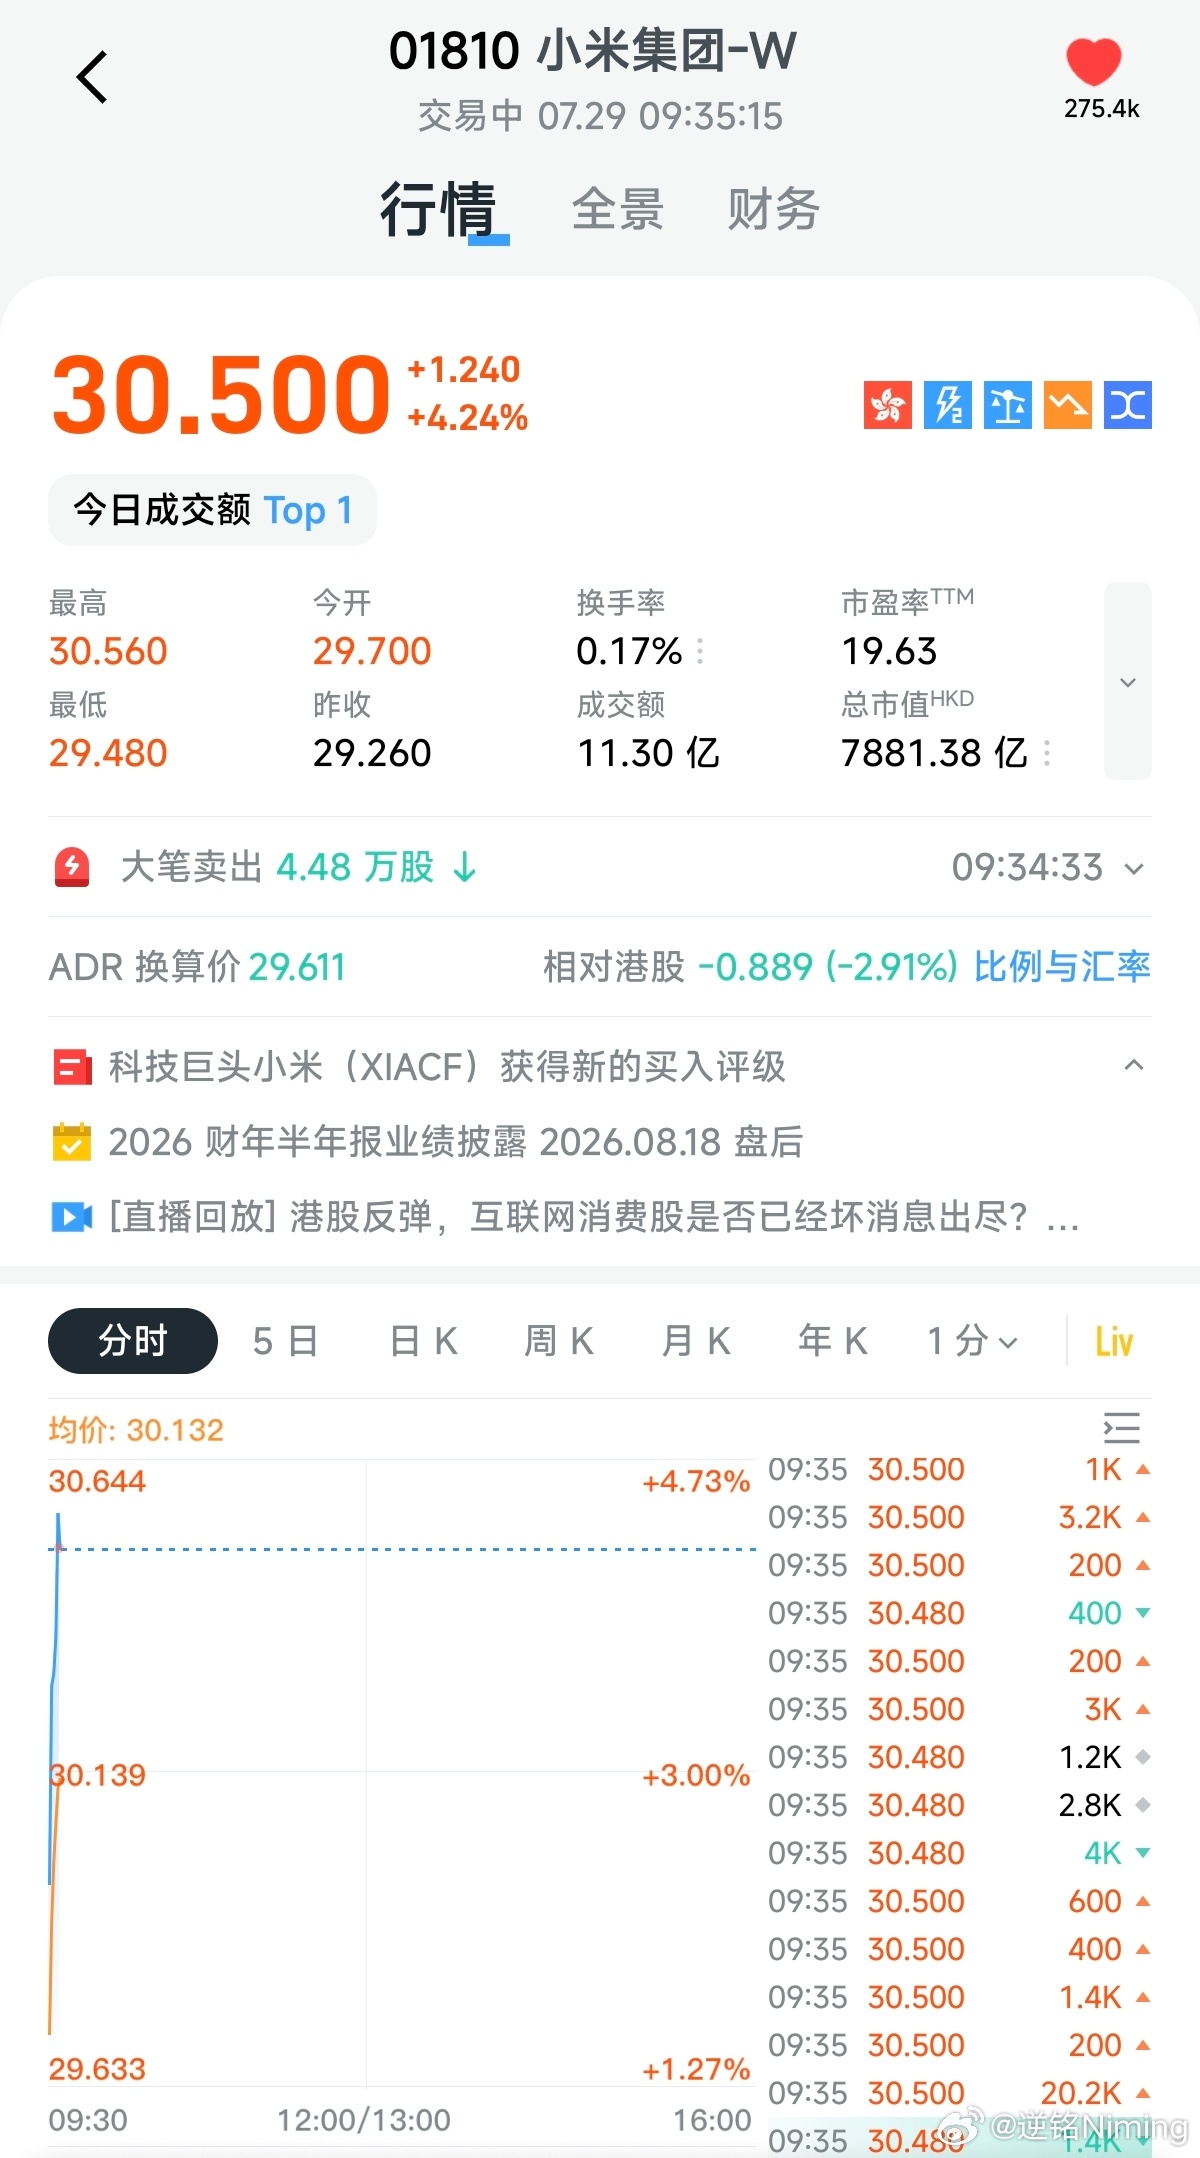Tap the 成交额 11.30 亿 value

(648, 753)
